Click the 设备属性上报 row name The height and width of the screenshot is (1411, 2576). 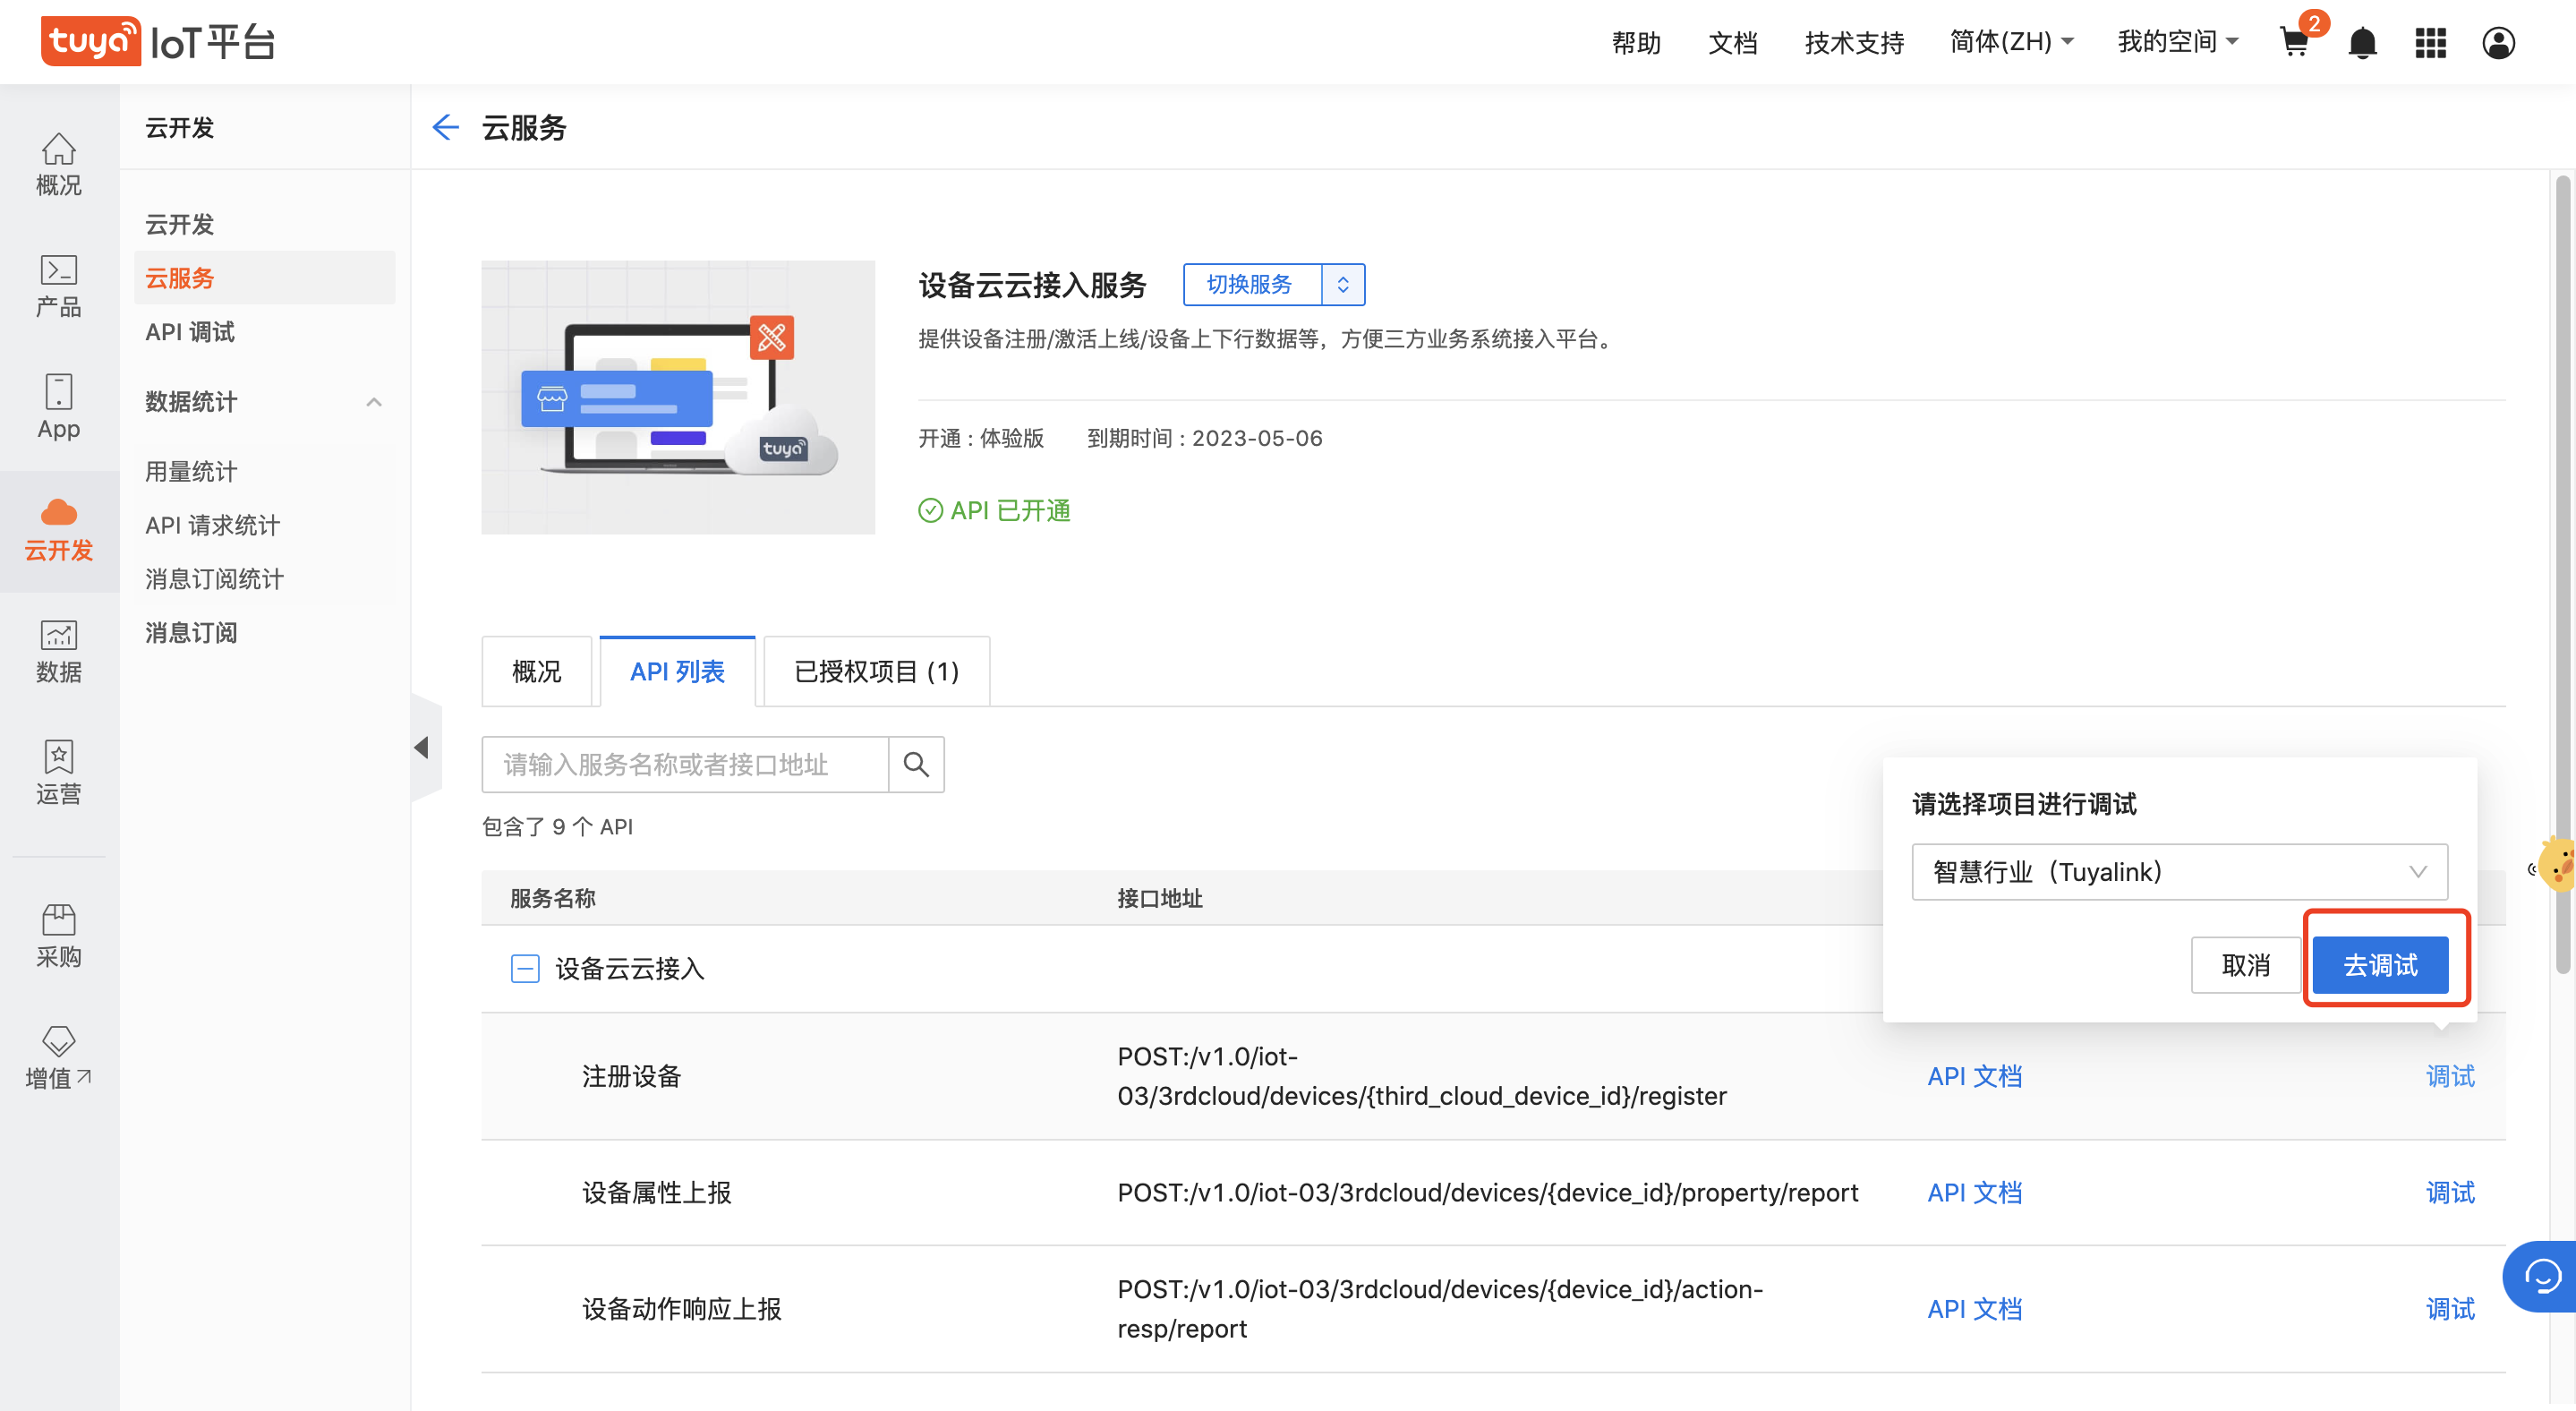[x=657, y=1193]
